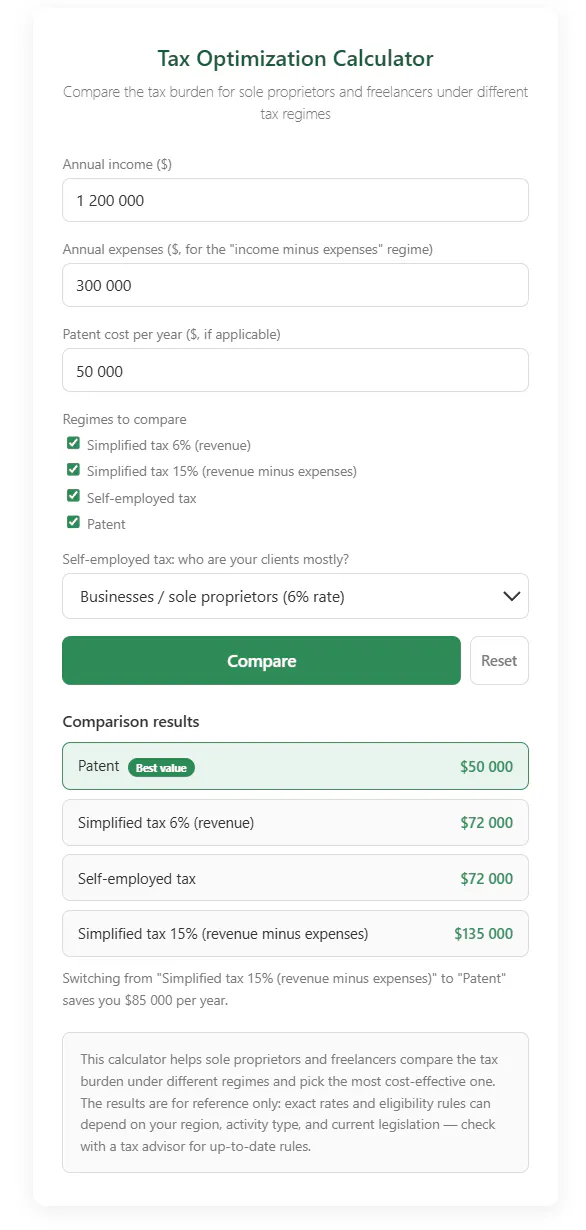Focus the Annual expenses field showing 300 000
The image size is (586, 1230).
[x=295, y=285]
